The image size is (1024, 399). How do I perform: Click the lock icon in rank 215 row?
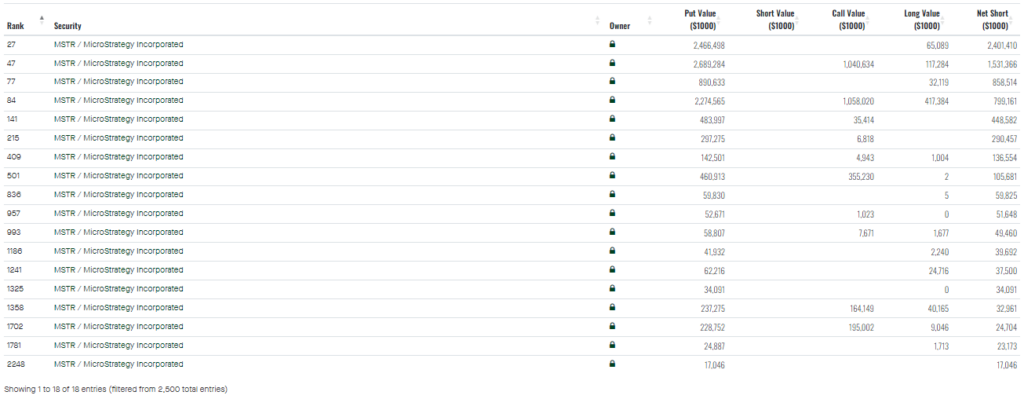coord(612,138)
